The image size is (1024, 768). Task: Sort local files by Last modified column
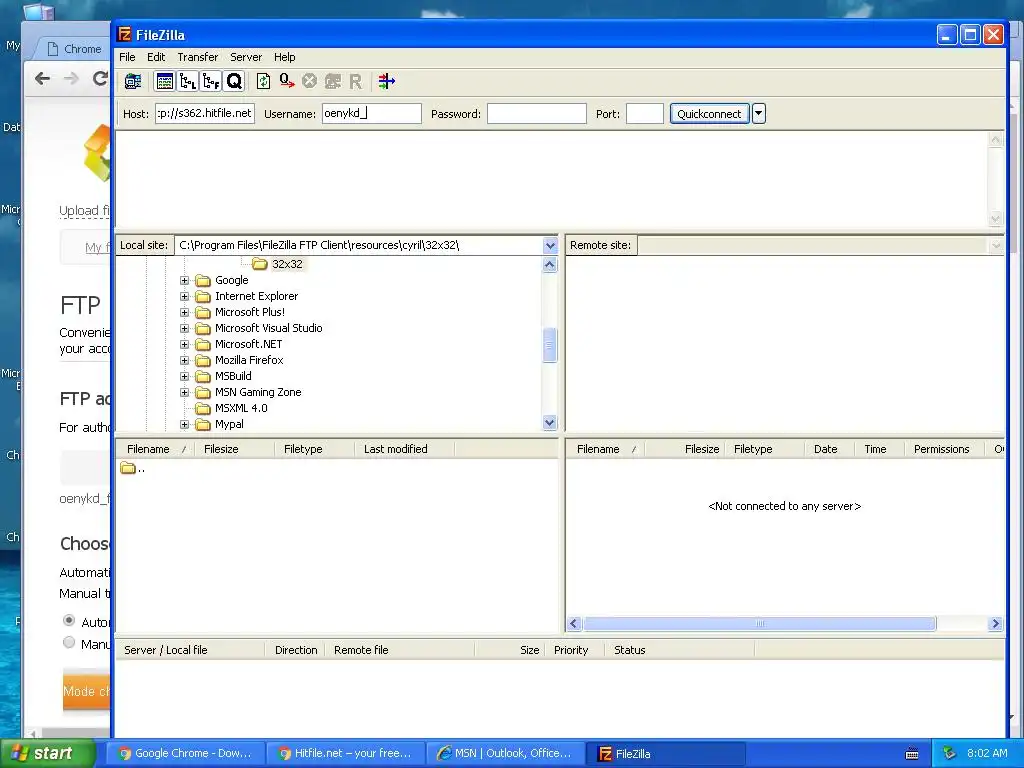405,449
